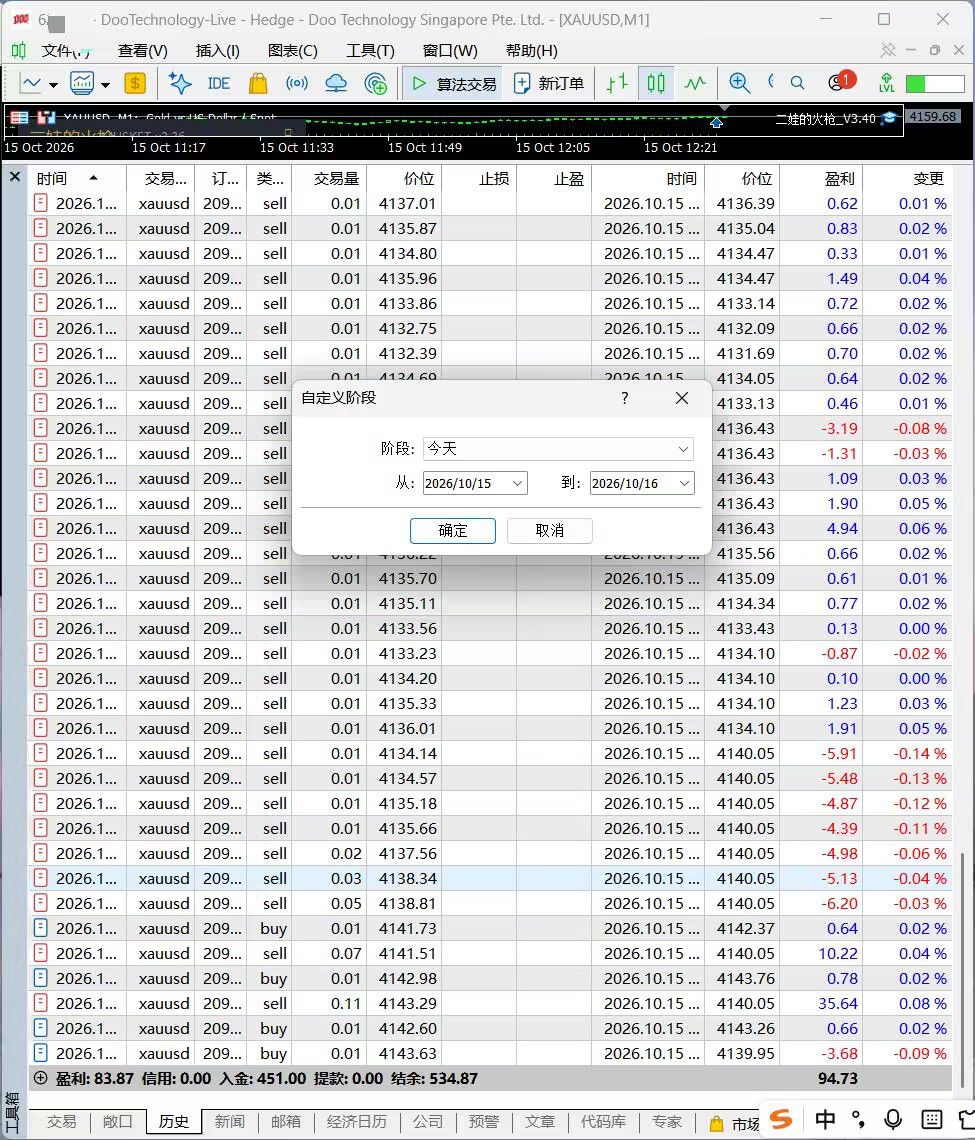This screenshot has width=975, height=1140.
Task: Switch chart to bar chart mode
Action: coord(617,84)
